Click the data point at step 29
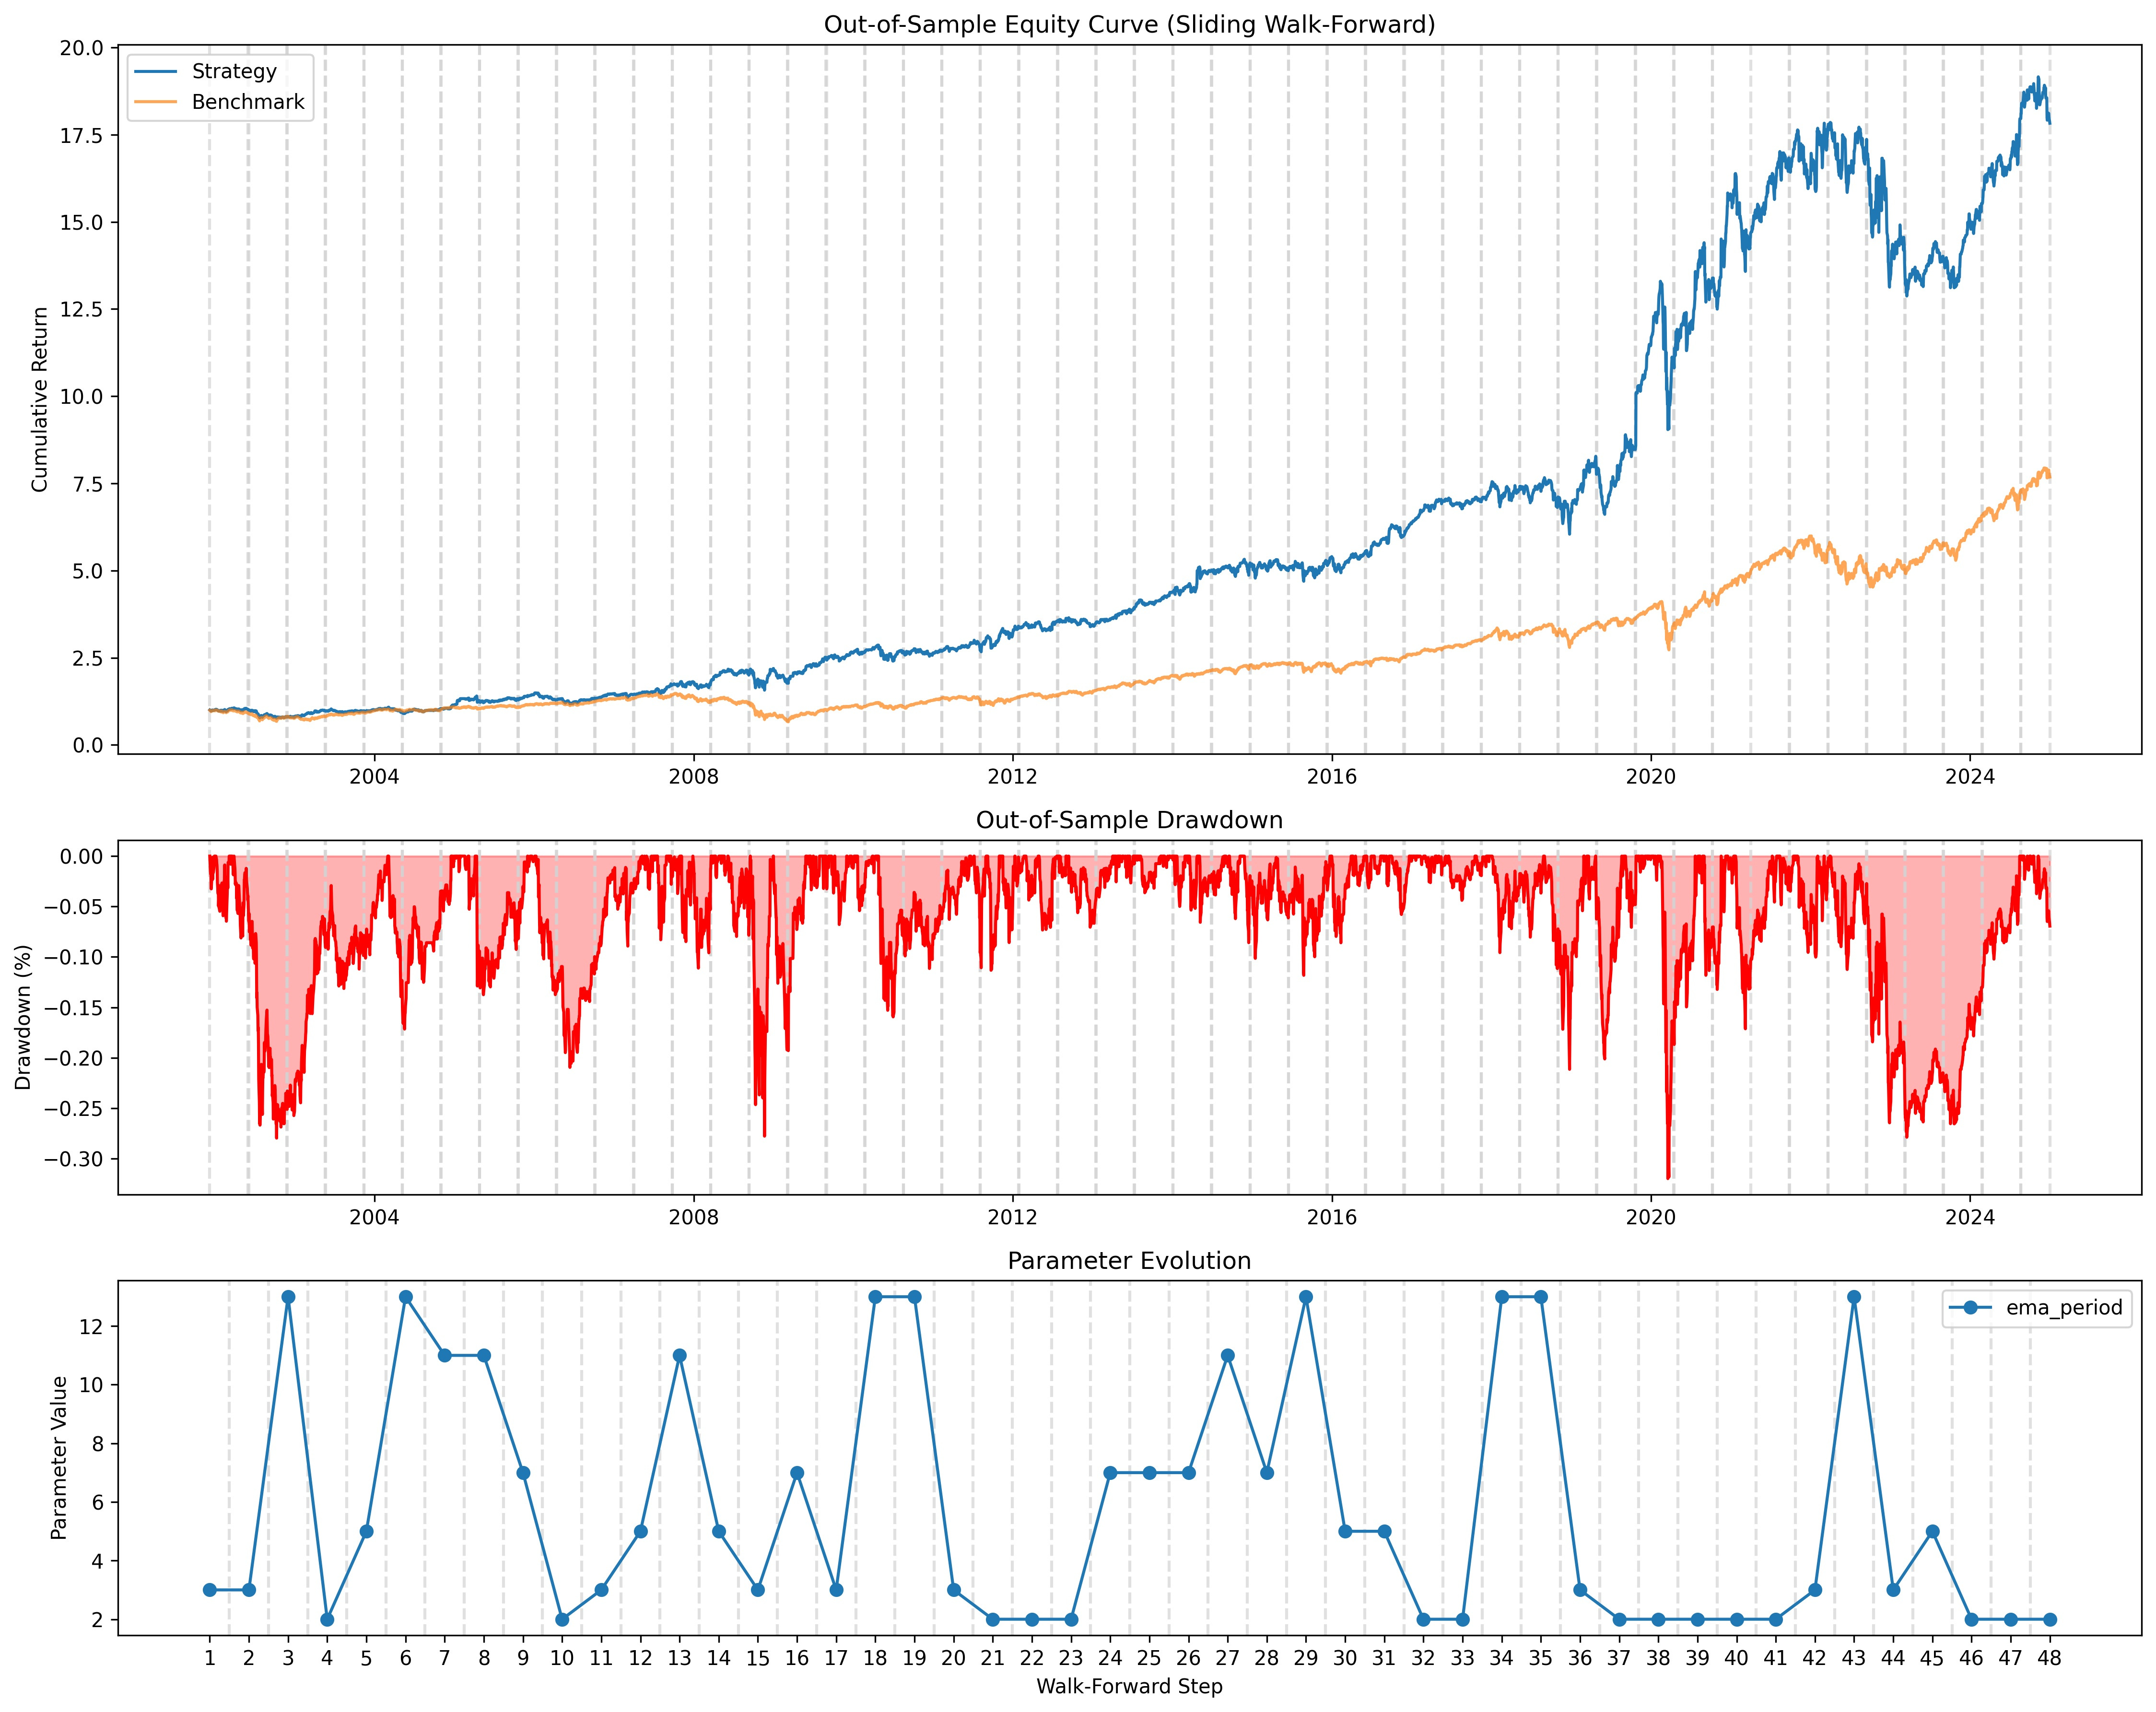This screenshot has width=2156, height=1712. click(1306, 1297)
